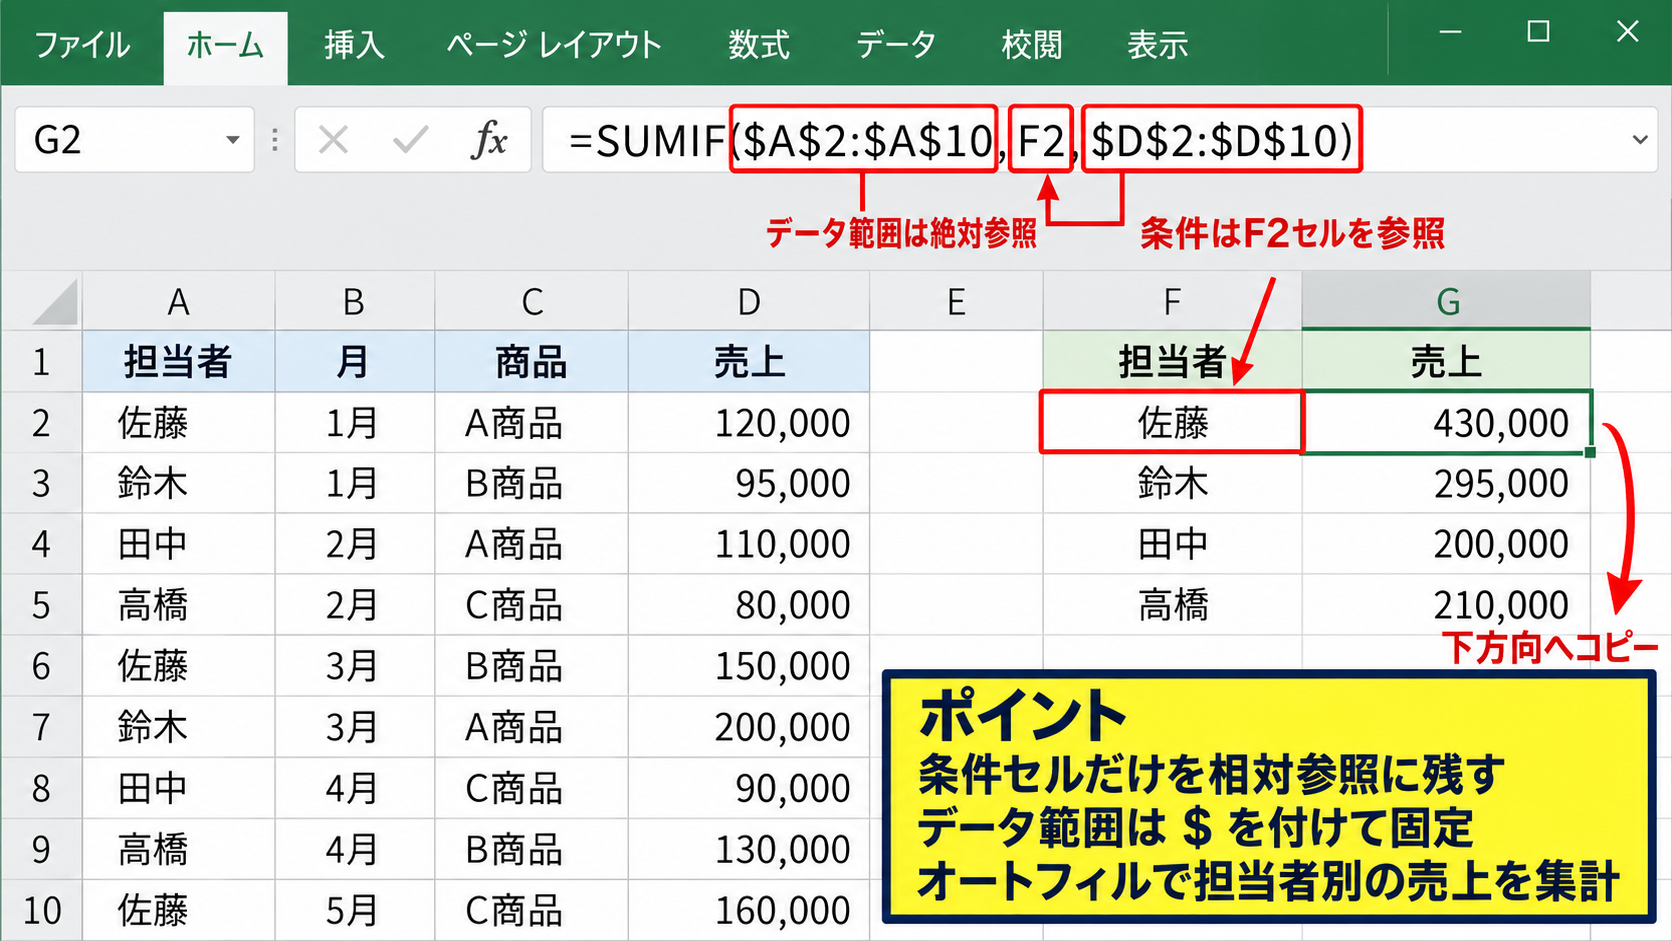Image resolution: width=1672 pixels, height=941 pixels.
Task: Click cell G5 with value 210,000
Action: (x=1446, y=605)
